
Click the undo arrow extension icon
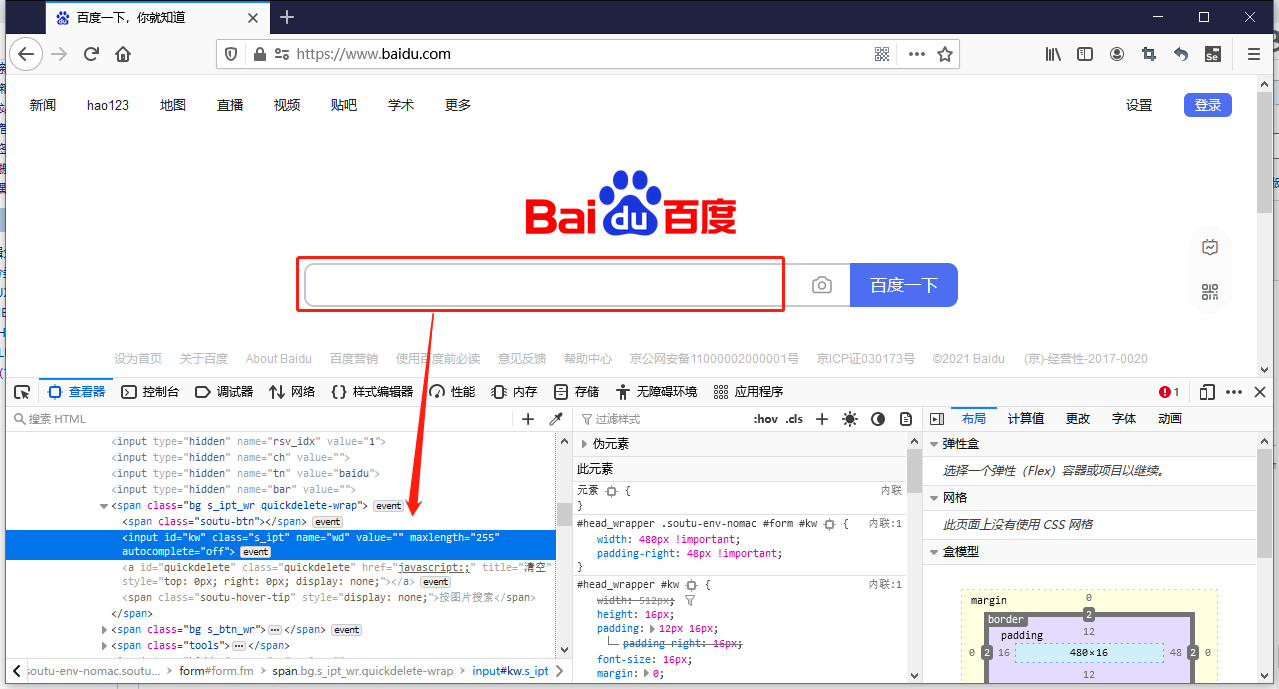tap(1181, 54)
